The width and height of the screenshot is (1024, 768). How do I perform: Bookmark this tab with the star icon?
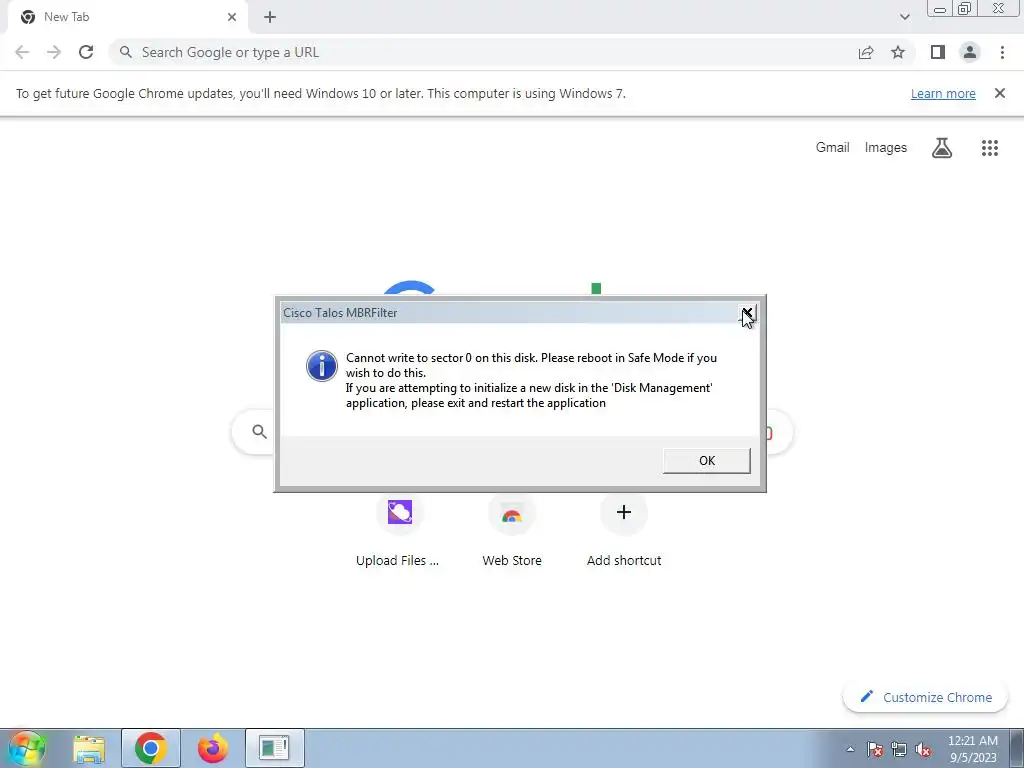pyautogui.click(x=898, y=52)
